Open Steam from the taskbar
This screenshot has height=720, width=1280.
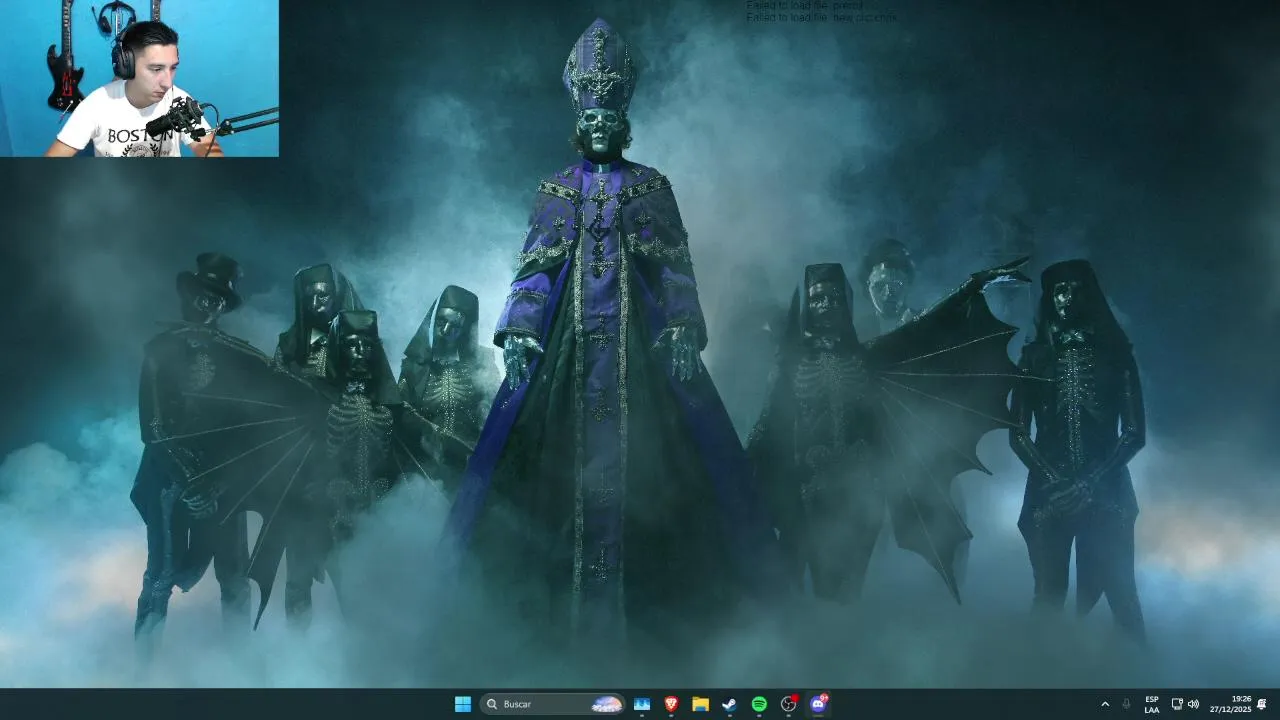[730, 704]
